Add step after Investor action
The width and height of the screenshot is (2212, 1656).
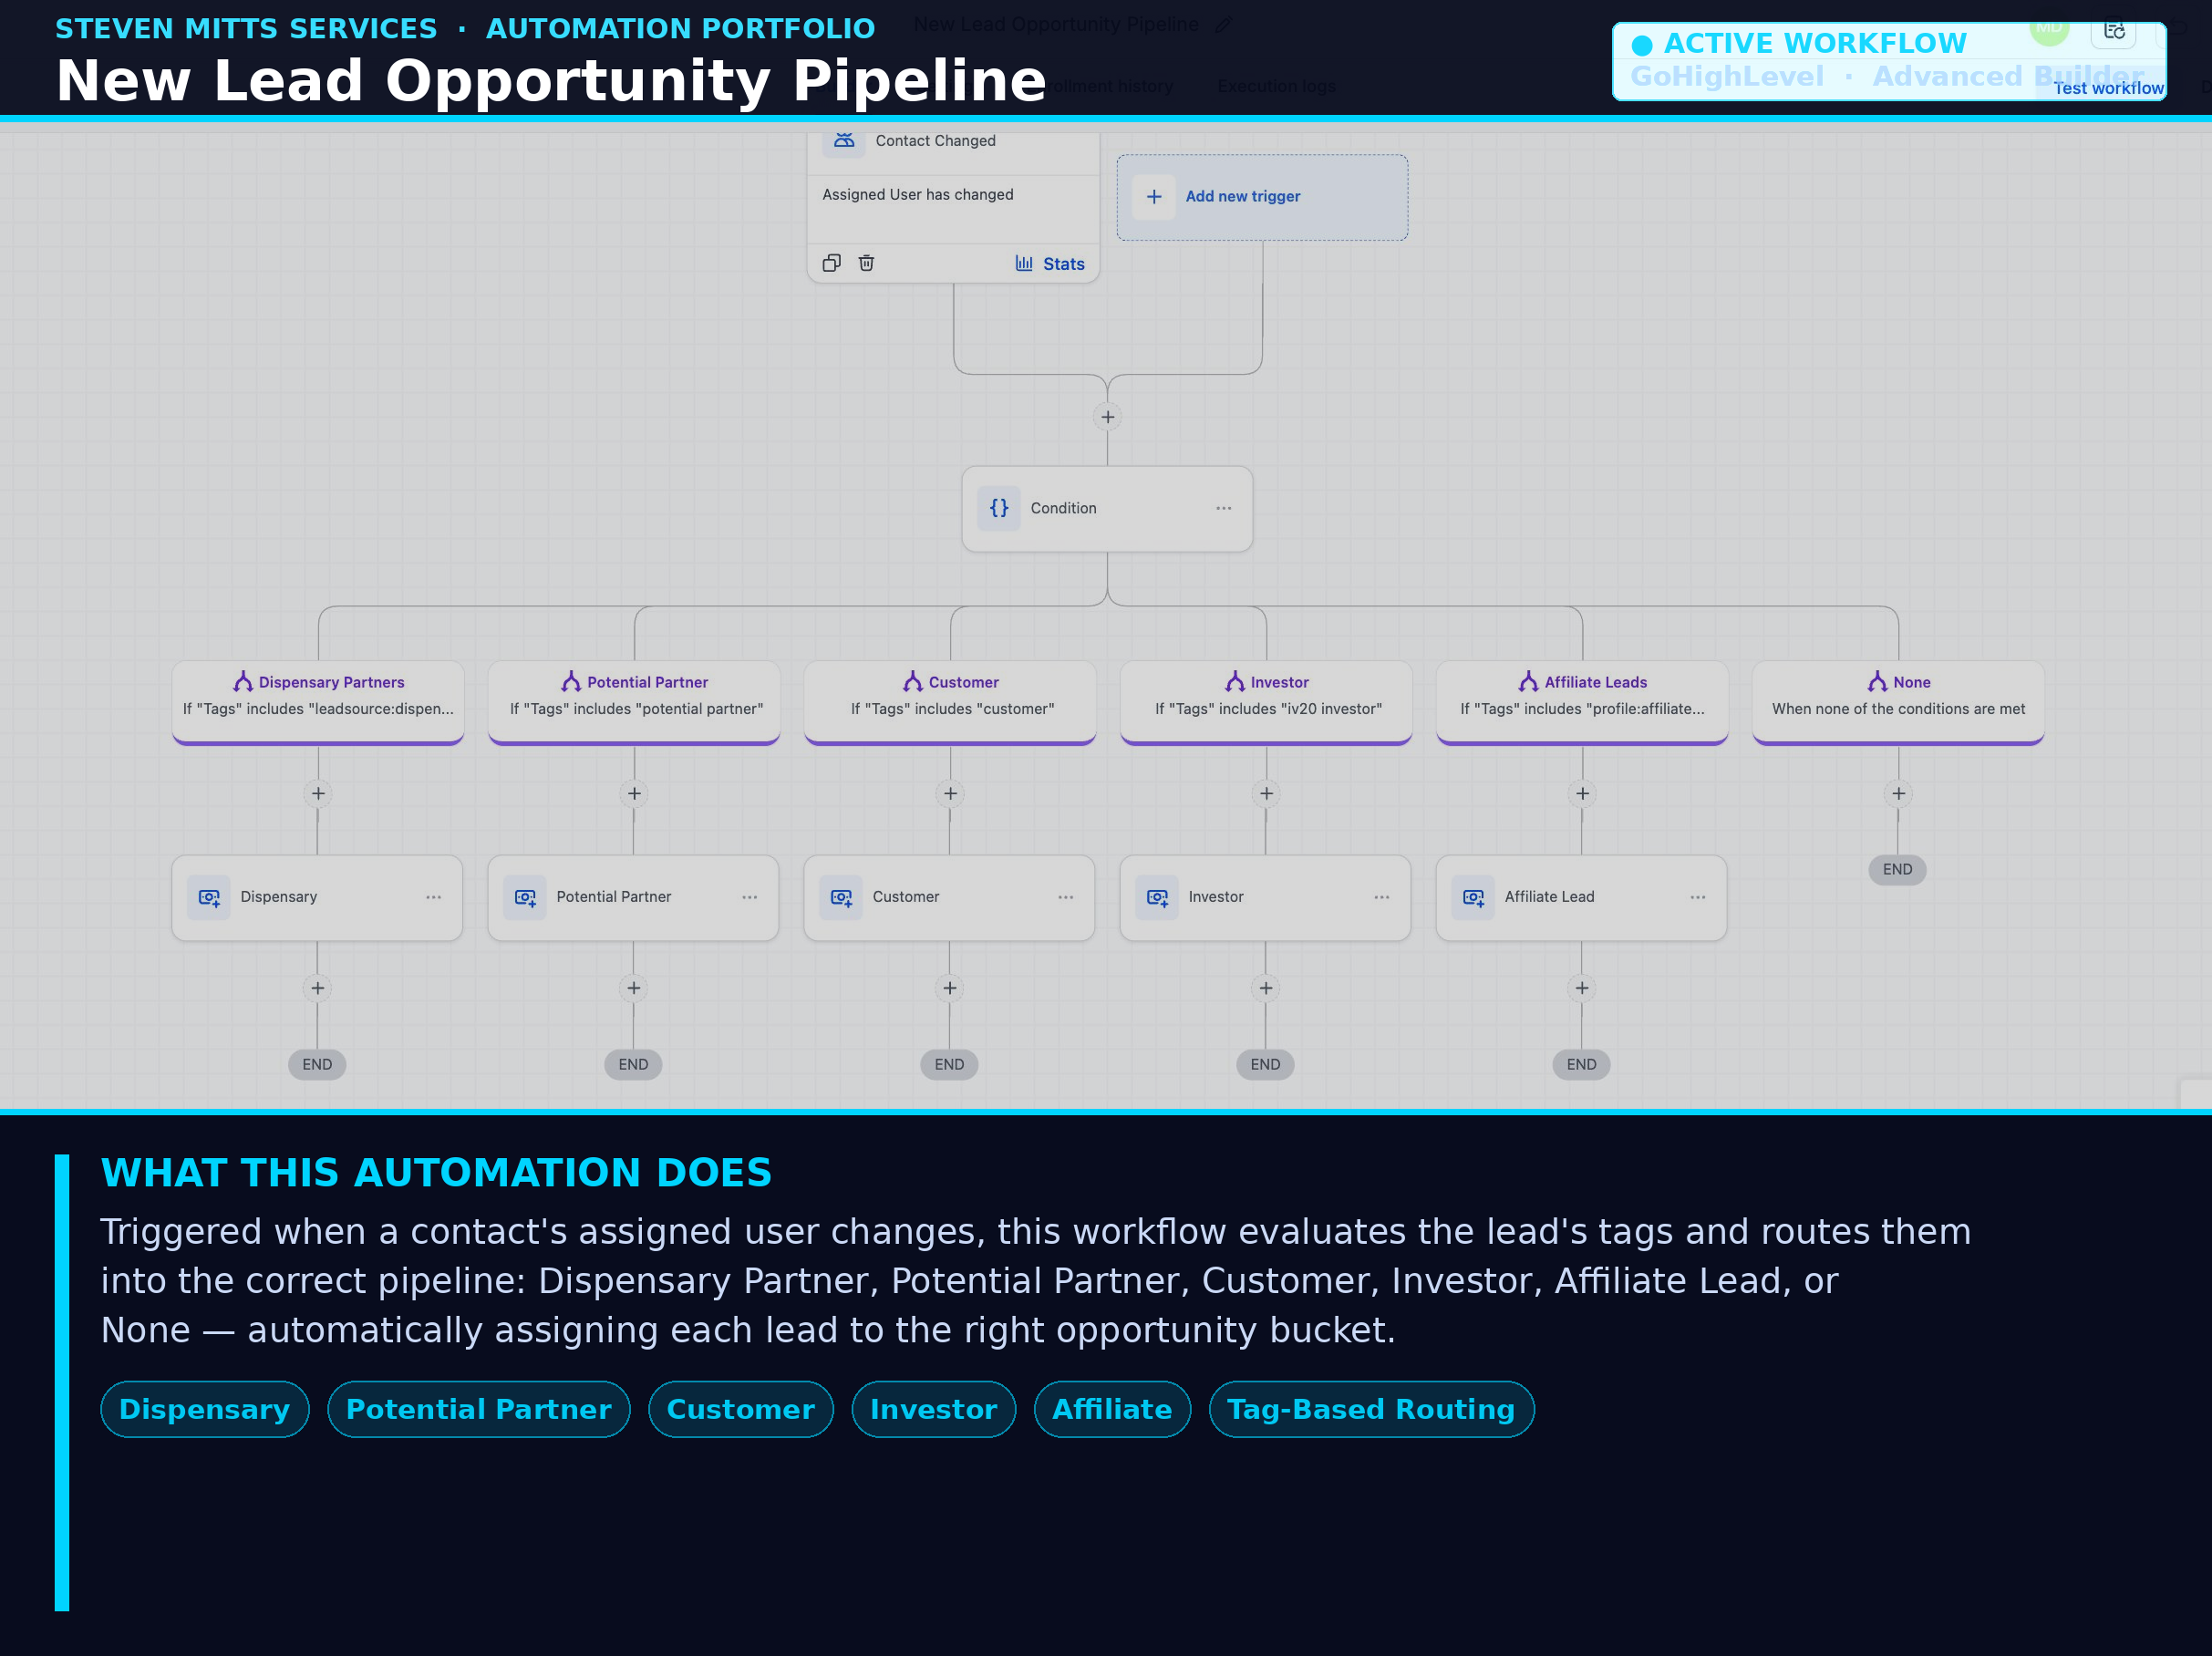coord(1265,988)
